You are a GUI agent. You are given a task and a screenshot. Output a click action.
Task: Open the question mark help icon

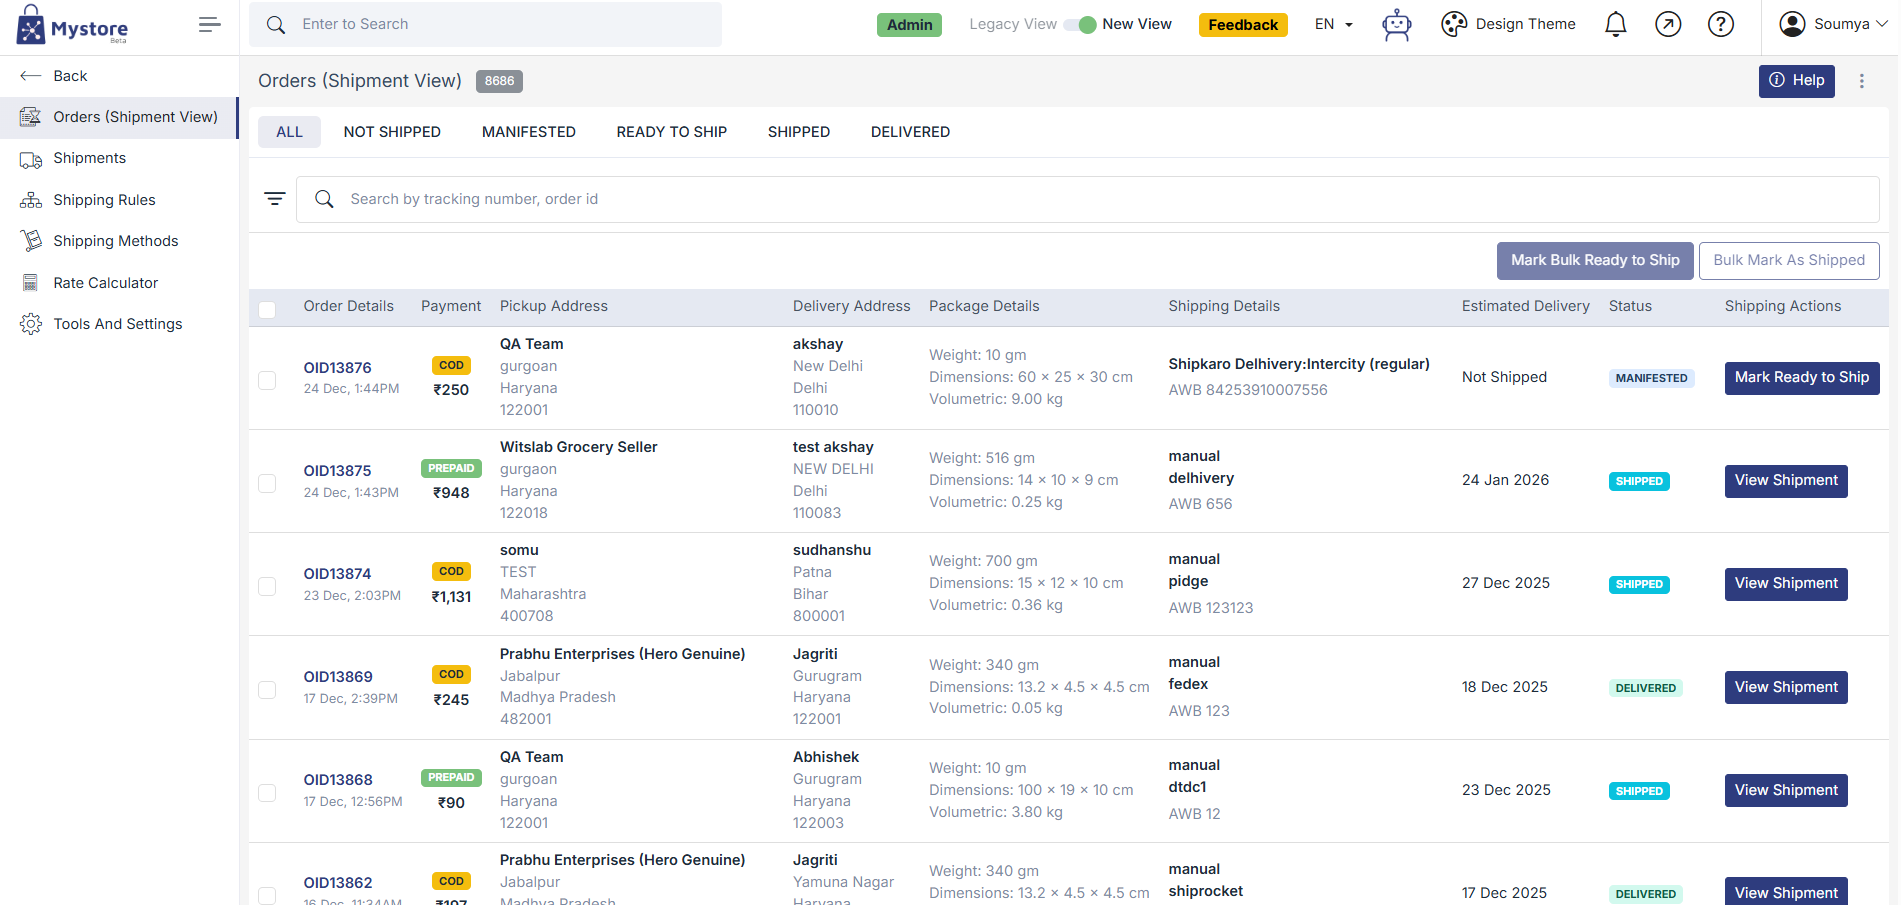pos(1720,24)
